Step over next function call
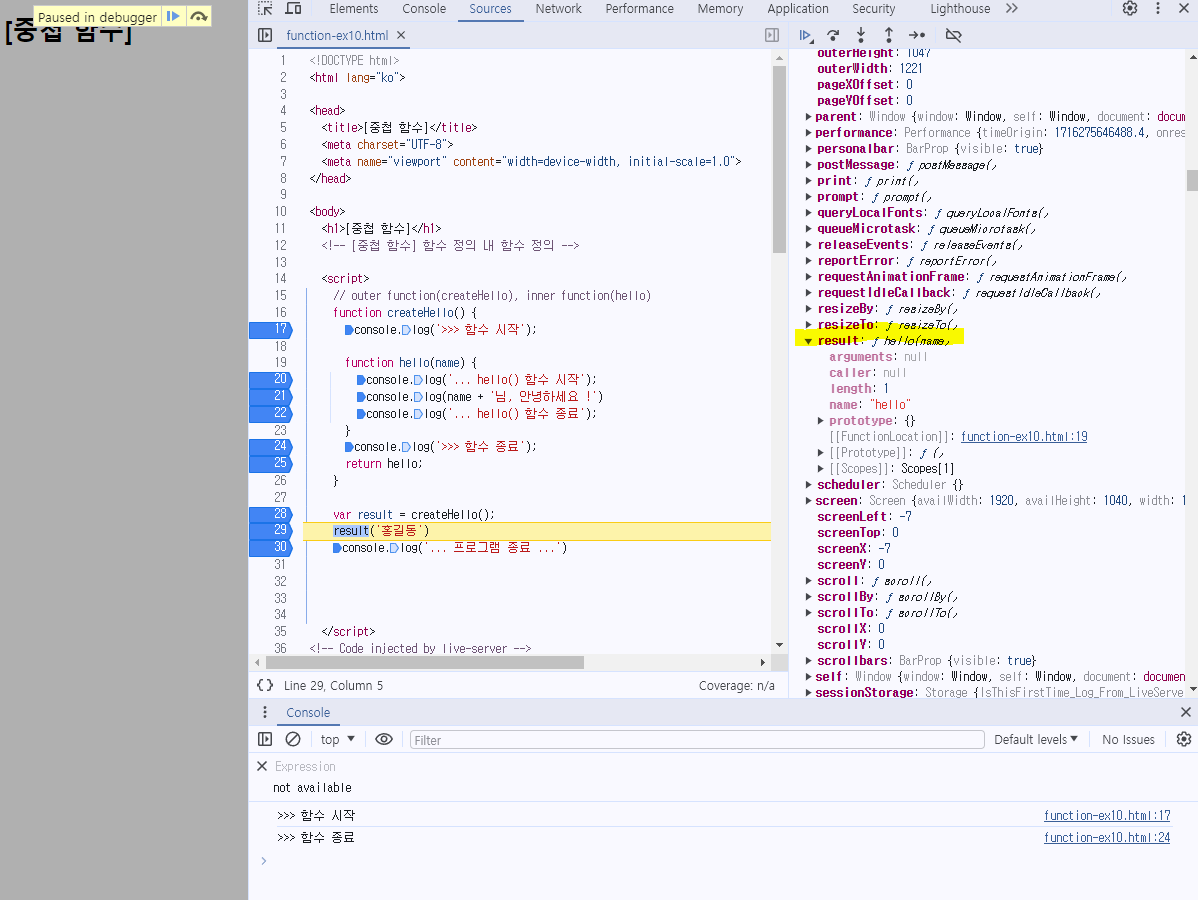The height and width of the screenshot is (900, 1198). 834,35
